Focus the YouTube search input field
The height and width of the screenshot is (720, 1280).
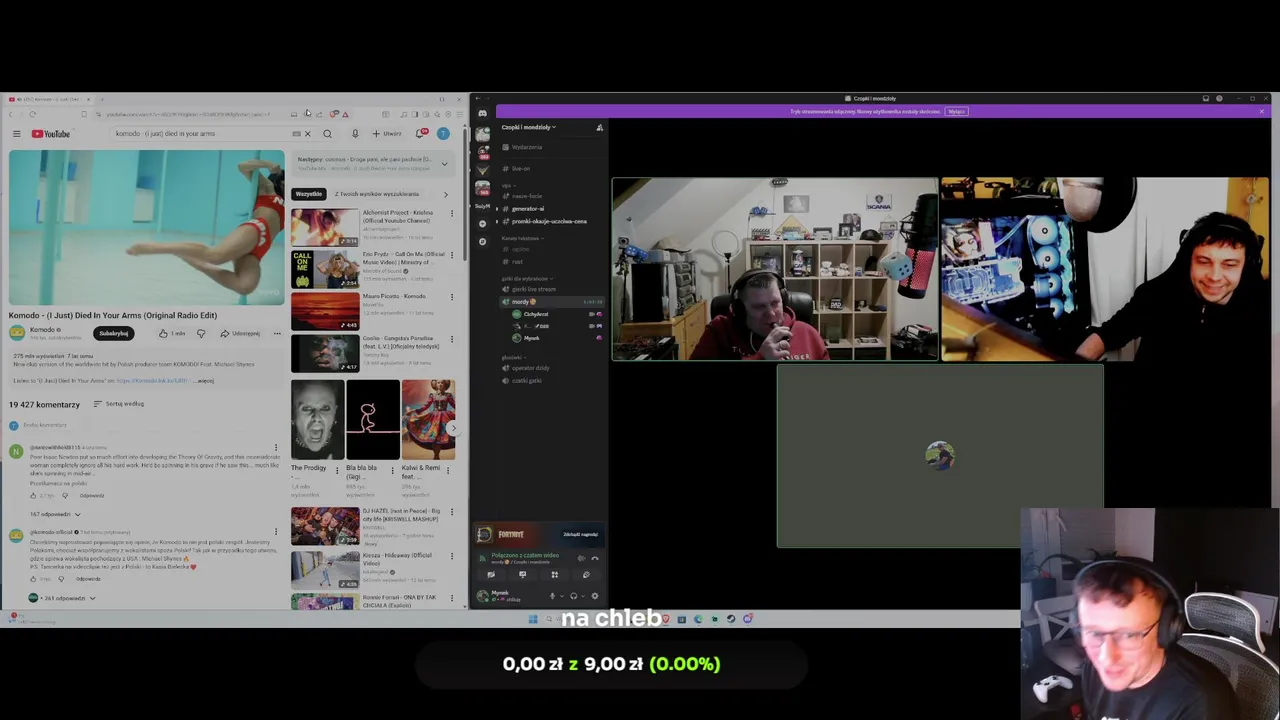pyautogui.click(x=204, y=134)
